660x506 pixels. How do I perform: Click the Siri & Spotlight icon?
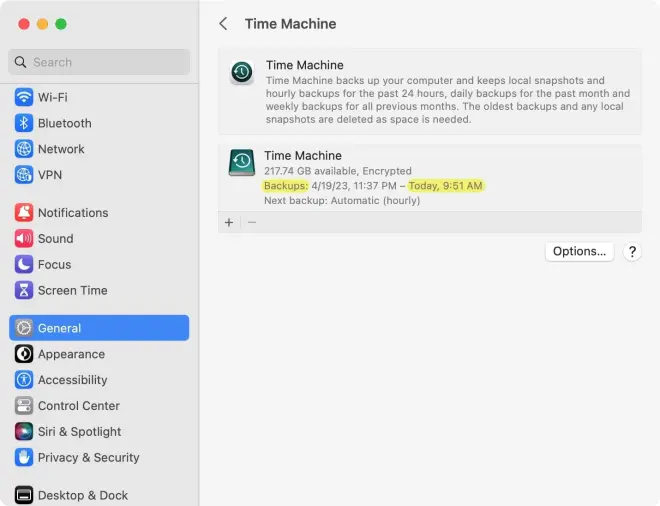[24, 431]
